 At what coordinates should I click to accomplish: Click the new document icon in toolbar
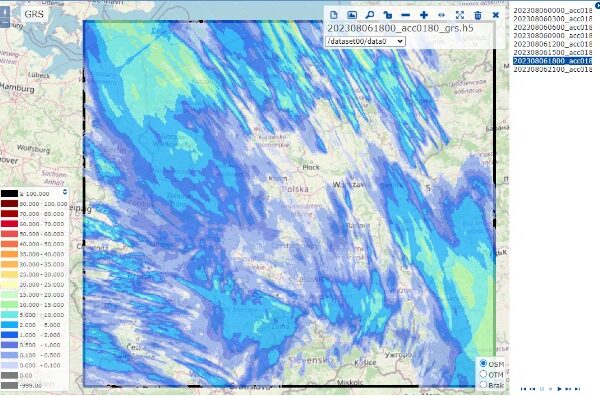pos(334,15)
